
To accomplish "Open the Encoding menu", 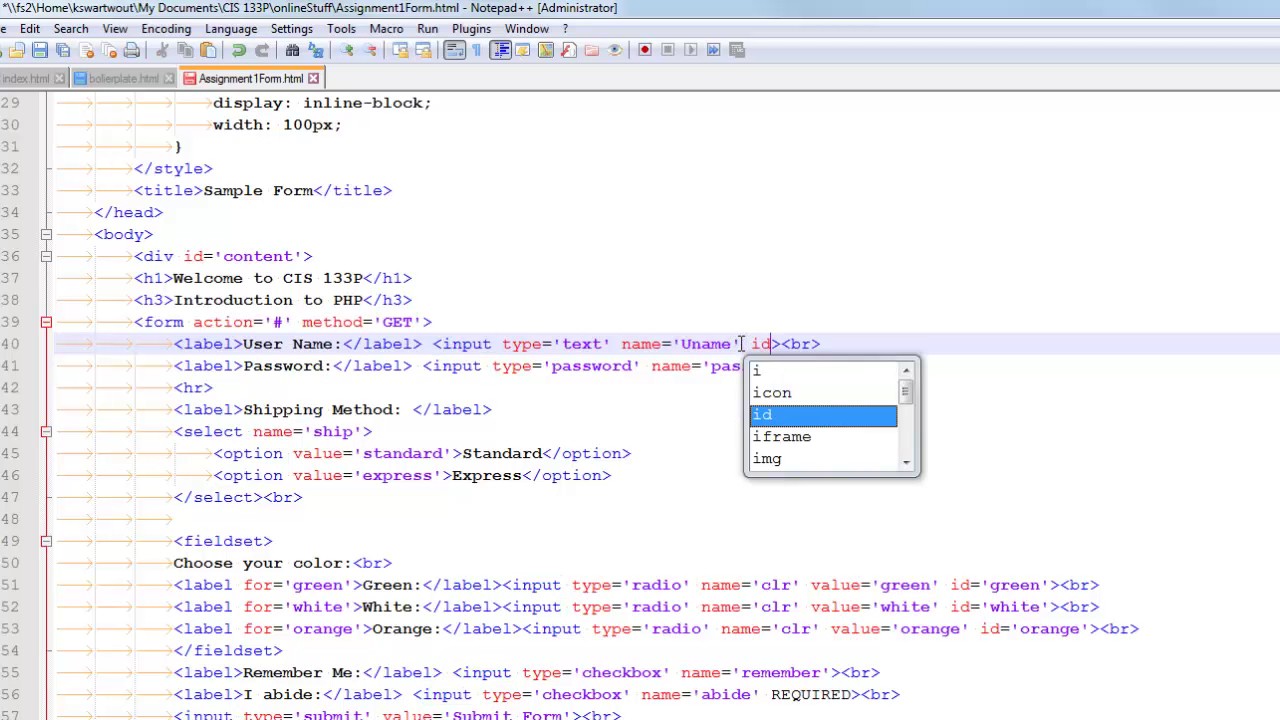I will click(x=166, y=29).
